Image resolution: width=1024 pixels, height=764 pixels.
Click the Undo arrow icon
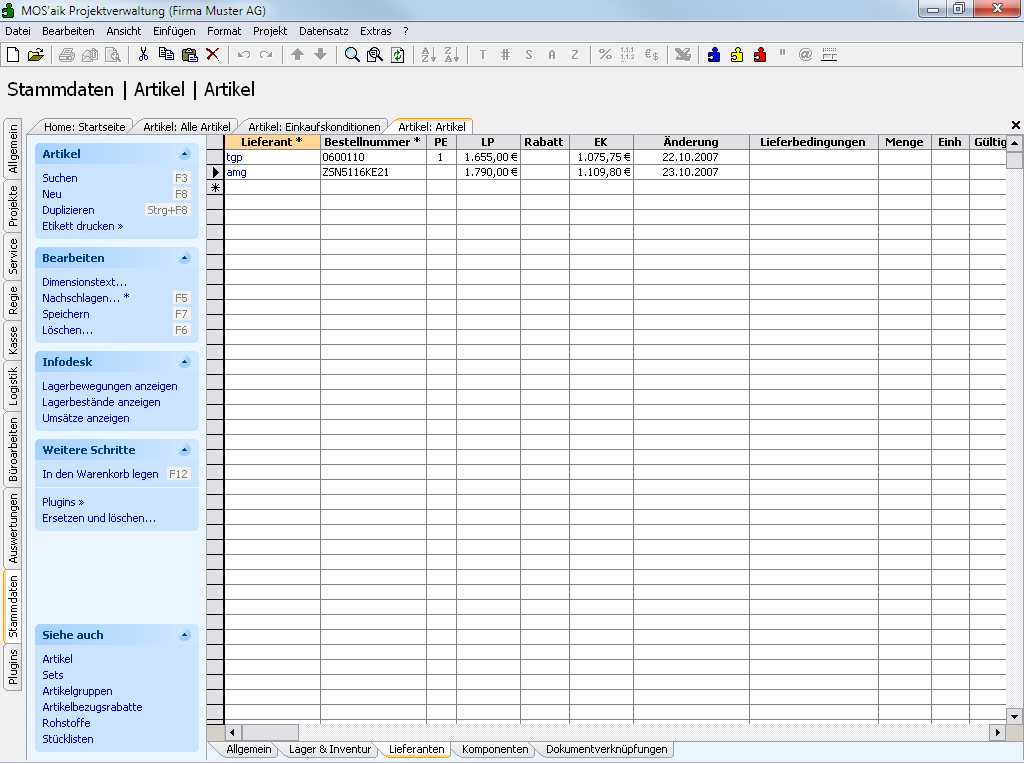[x=244, y=55]
